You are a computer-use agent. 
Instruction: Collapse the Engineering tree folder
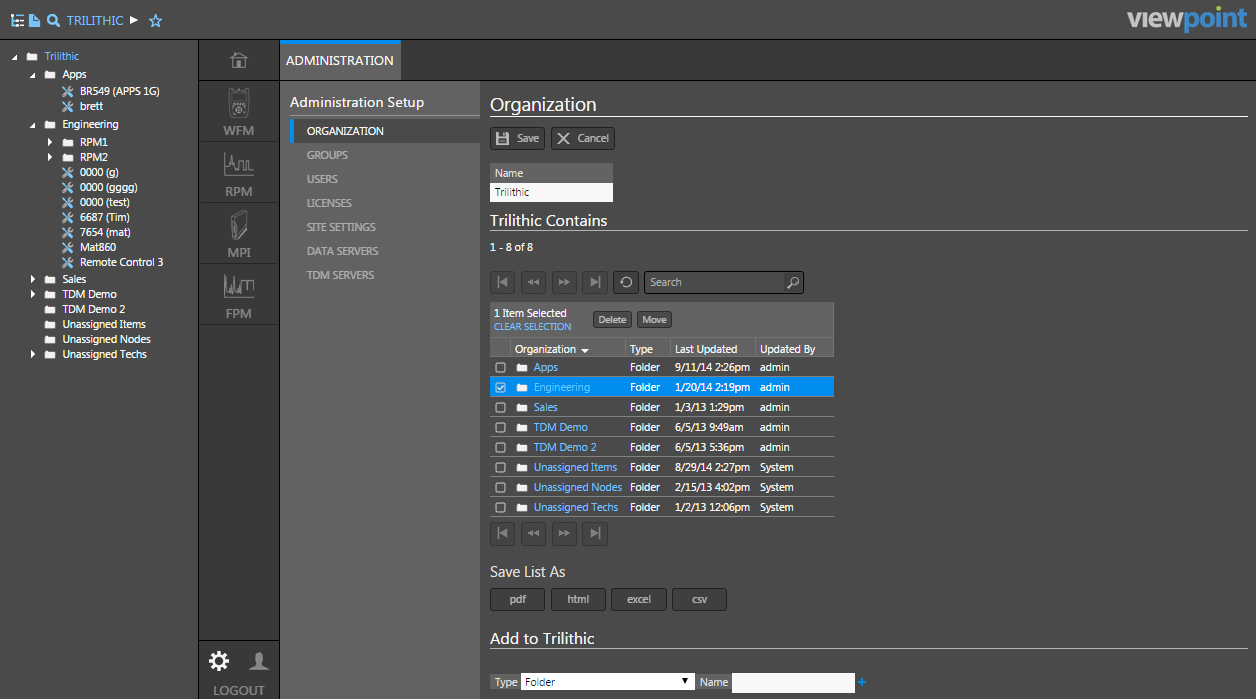33,125
